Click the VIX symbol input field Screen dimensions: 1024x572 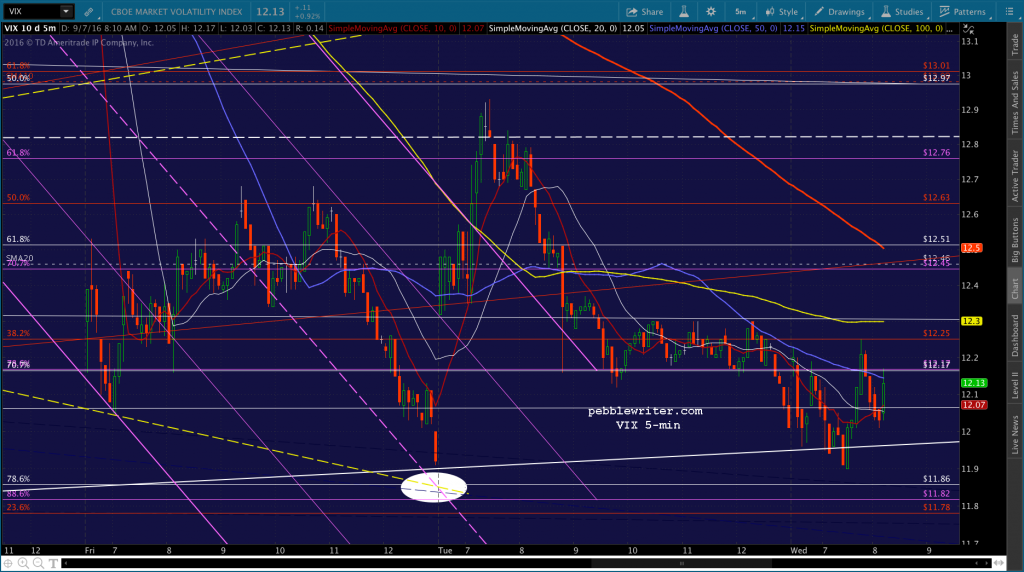(32, 11)
